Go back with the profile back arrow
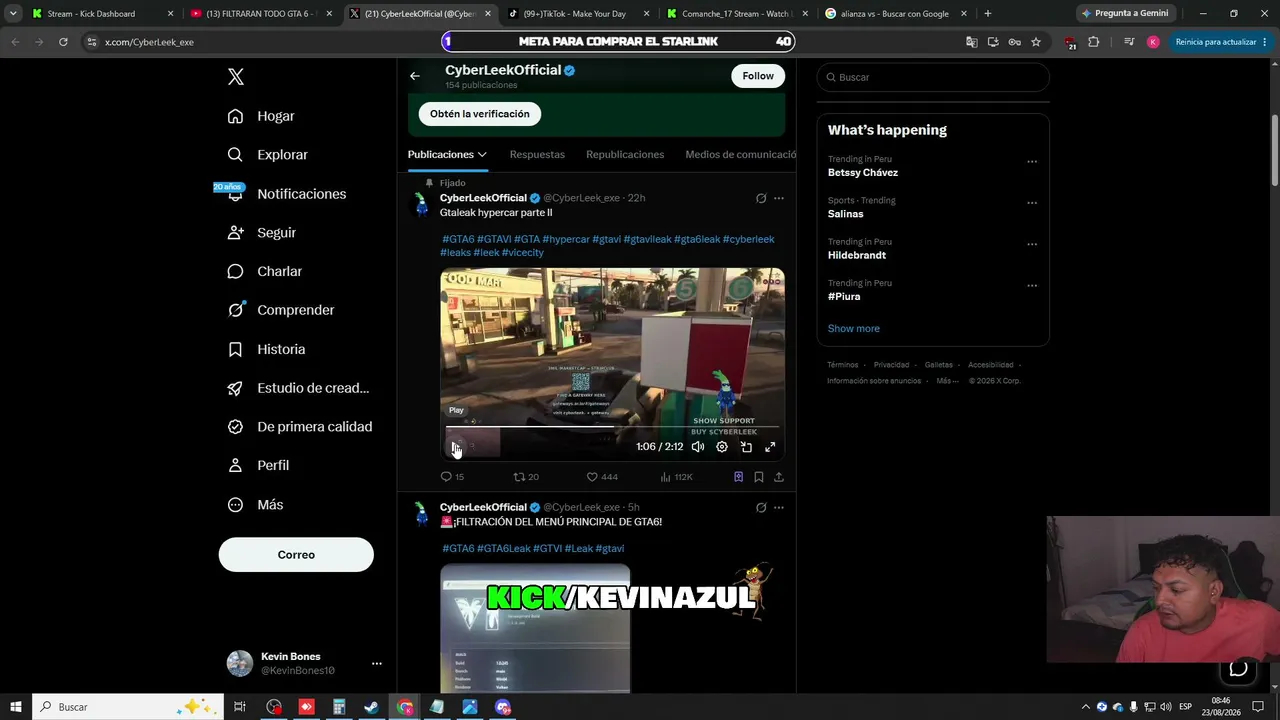 (415, 76)
